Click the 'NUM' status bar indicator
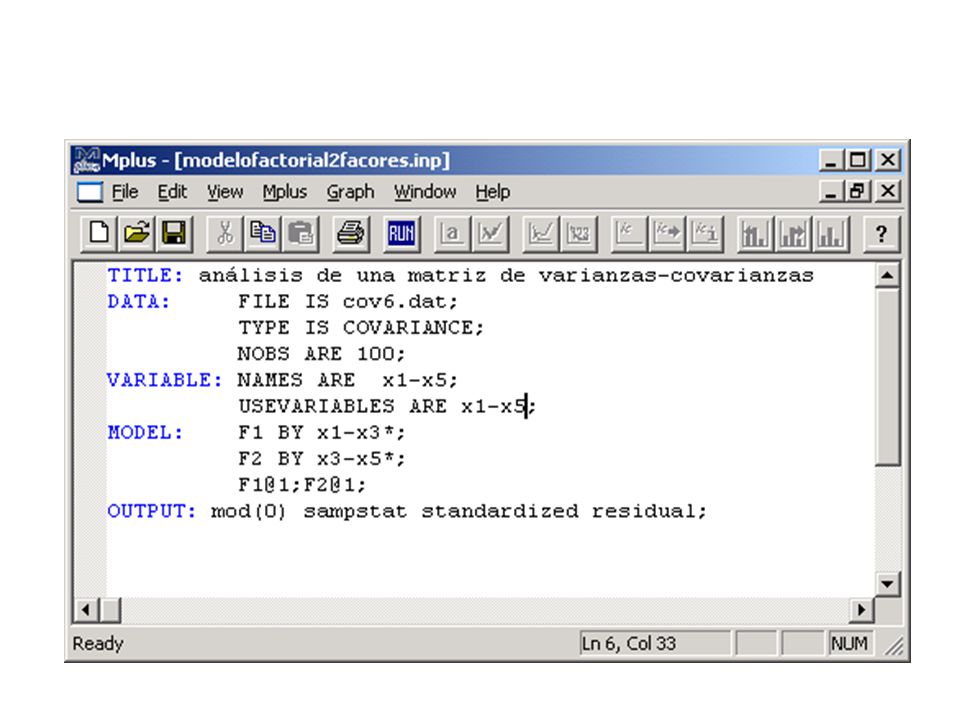This screenshot has height=720, width=960. (849, 643)
